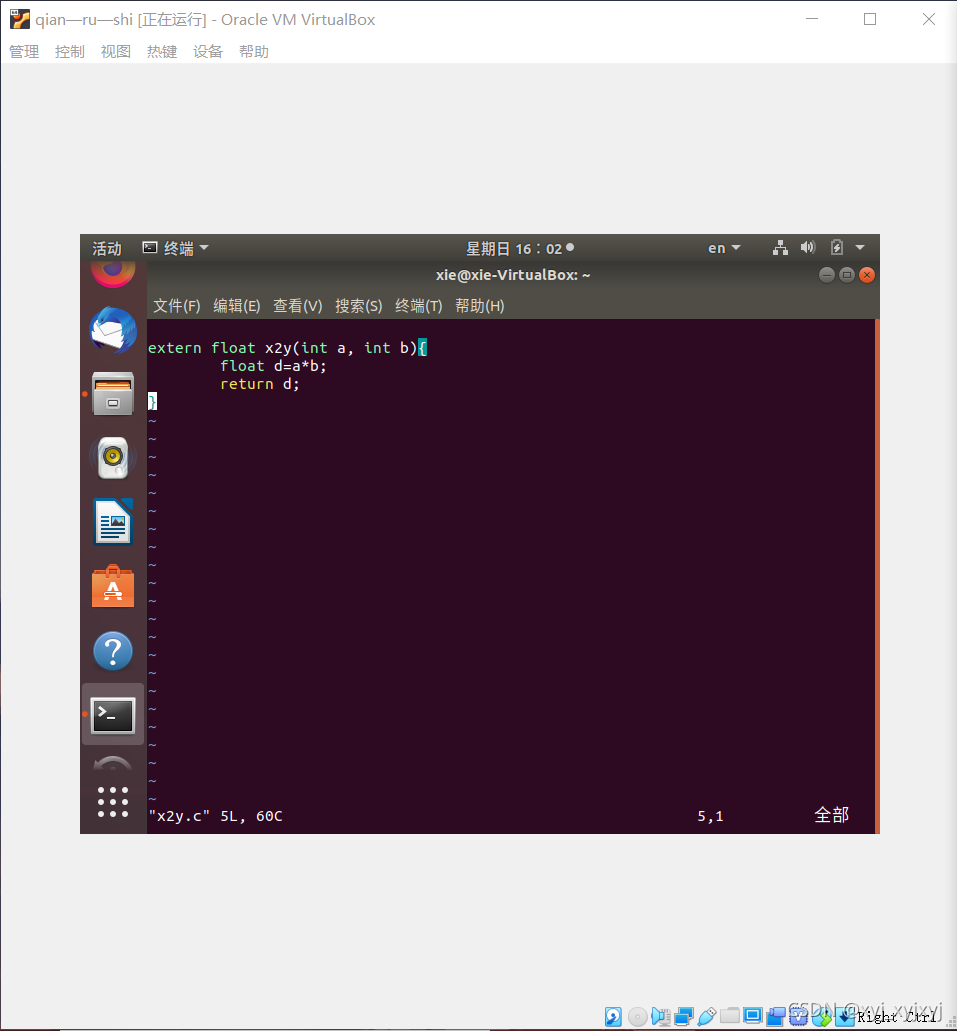Viewport: 957px width, 1031px height.
Task: Click terminal title xie@xie-VirtualBox: ~
Action: point(513,275)
